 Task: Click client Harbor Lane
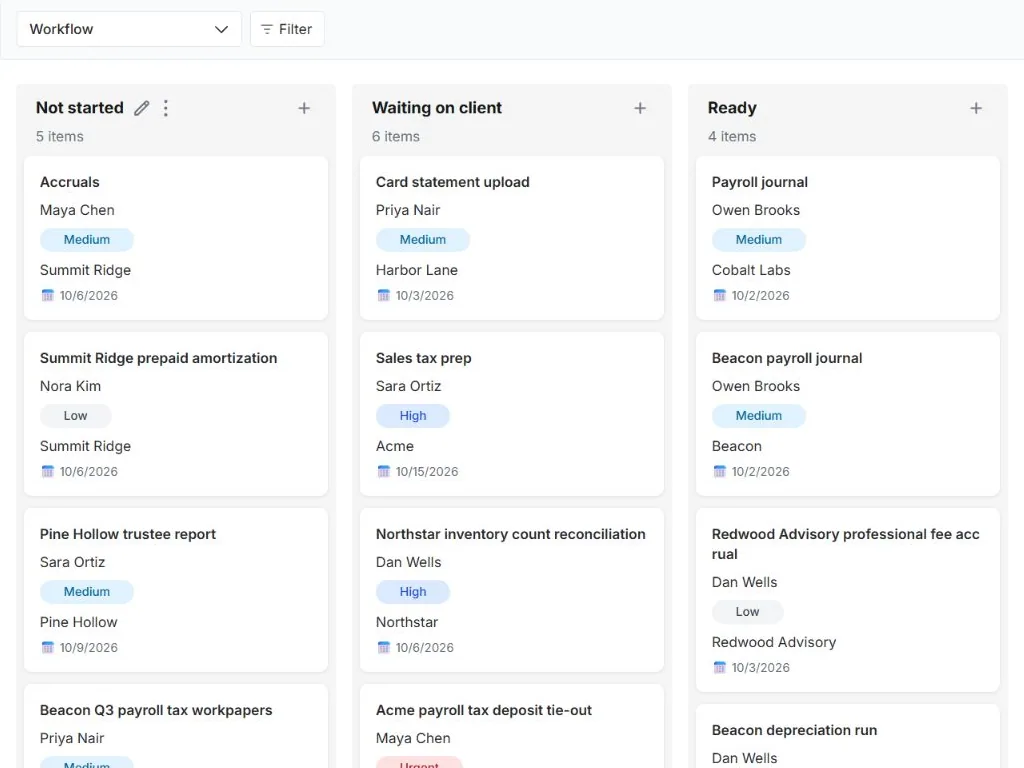click(x=417, y=270)
